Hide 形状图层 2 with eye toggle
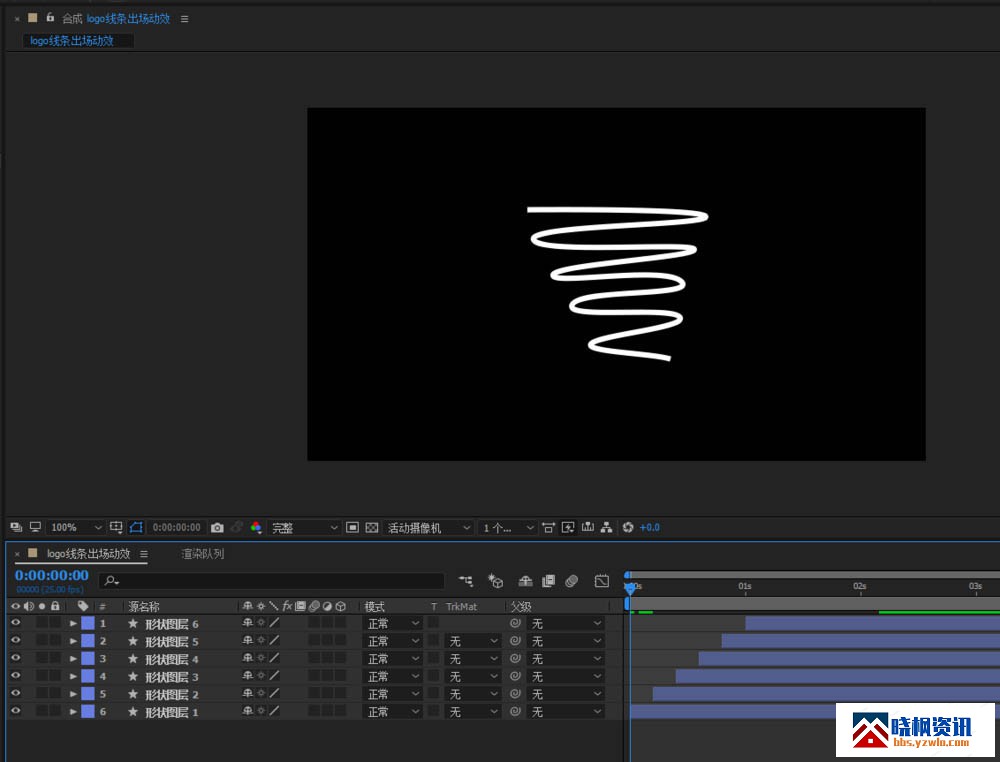This screenshot has width=1000, height=762. point(15,693)
